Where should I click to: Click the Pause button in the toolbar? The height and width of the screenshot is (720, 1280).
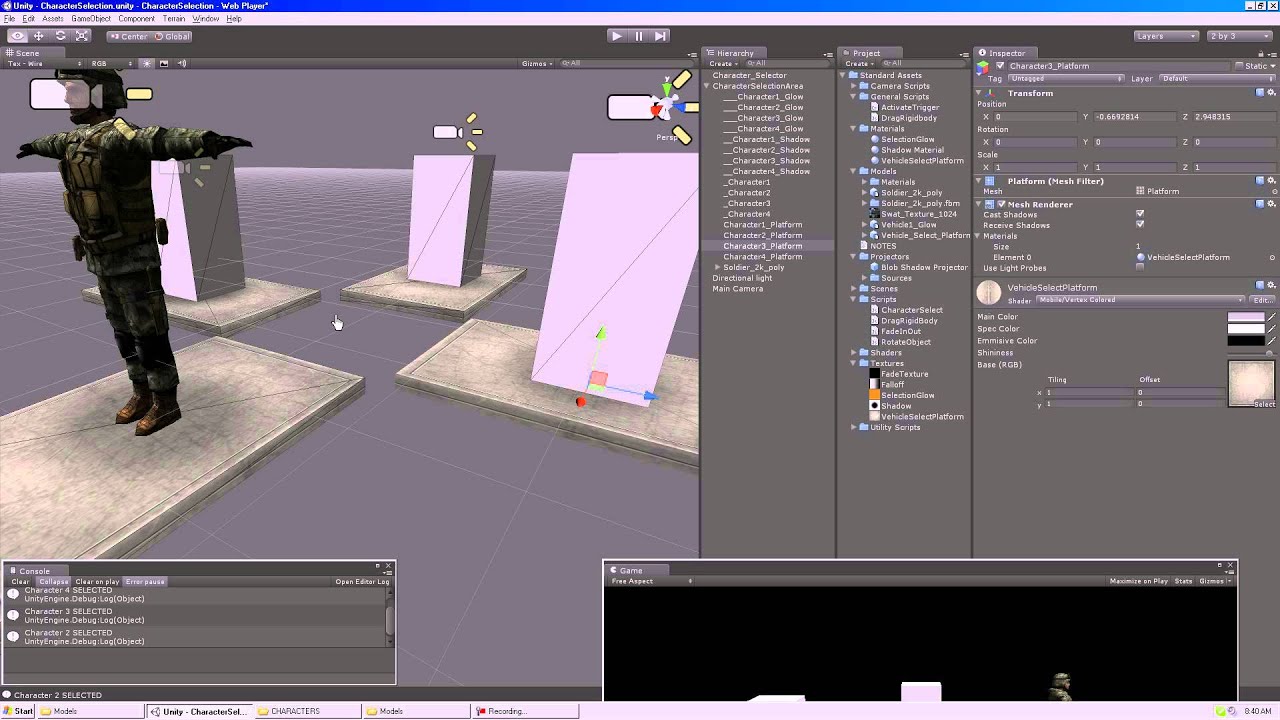coord(638,35)
